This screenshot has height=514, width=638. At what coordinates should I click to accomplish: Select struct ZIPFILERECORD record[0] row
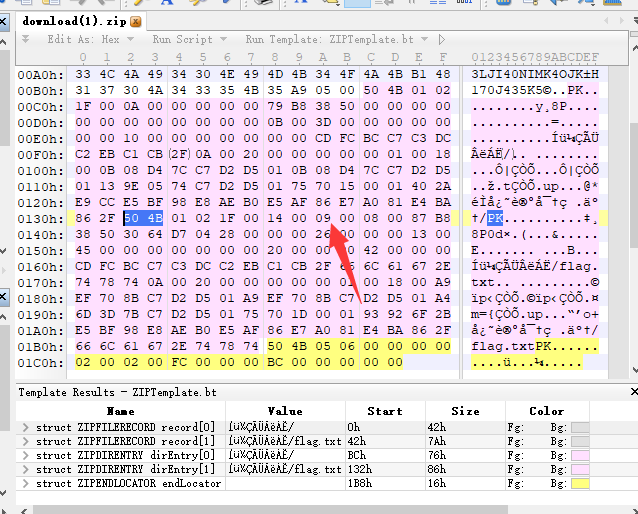coord(303,427)
